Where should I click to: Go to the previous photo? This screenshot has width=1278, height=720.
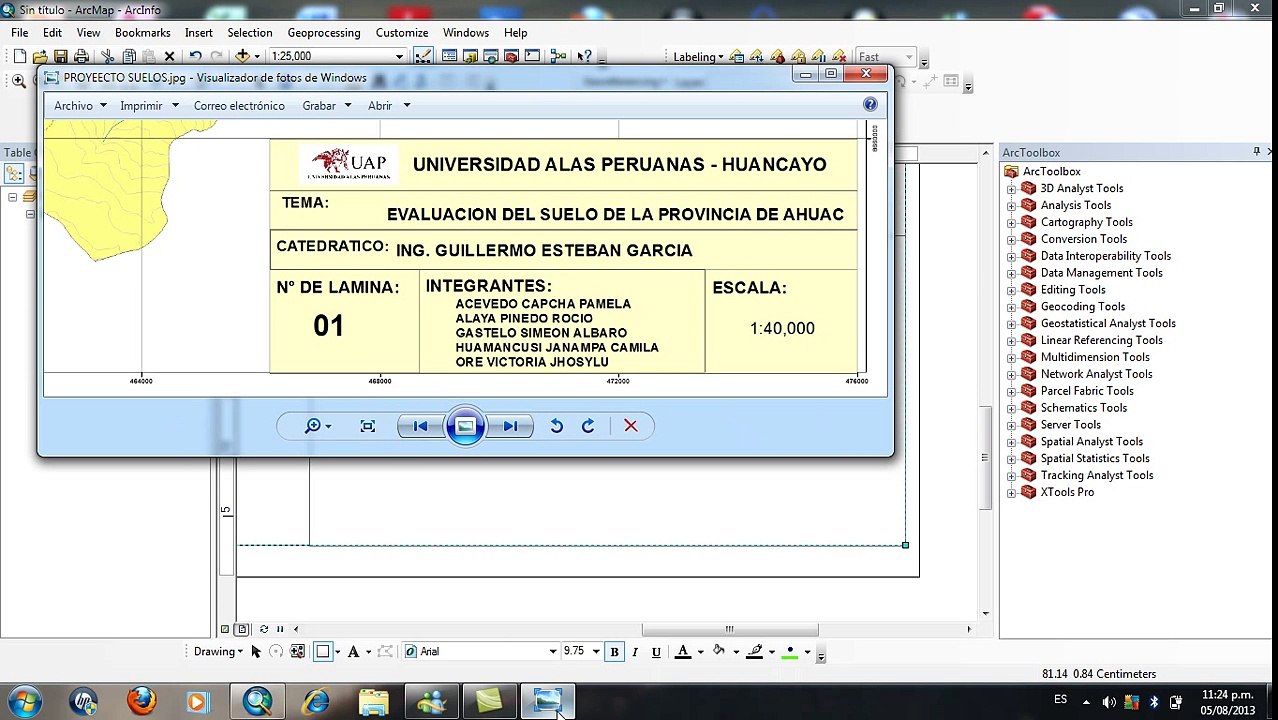(x=420, y=426)
